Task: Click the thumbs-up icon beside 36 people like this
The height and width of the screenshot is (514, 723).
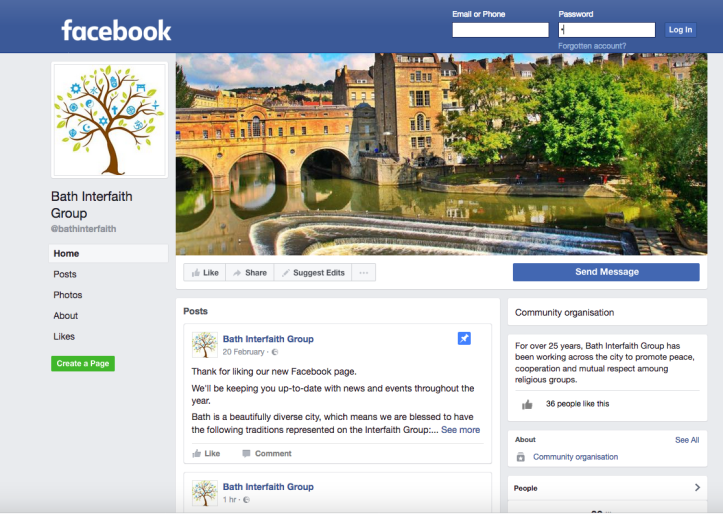Action: (527, 404)
